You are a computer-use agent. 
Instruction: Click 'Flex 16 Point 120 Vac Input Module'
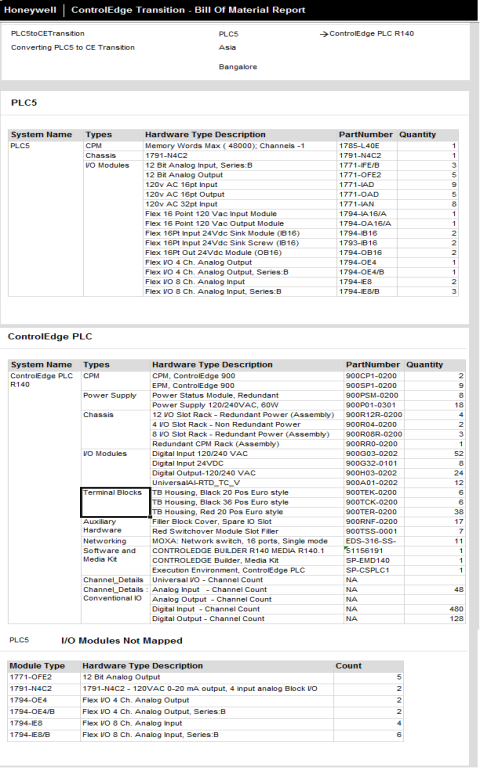[x=211, y=214]
